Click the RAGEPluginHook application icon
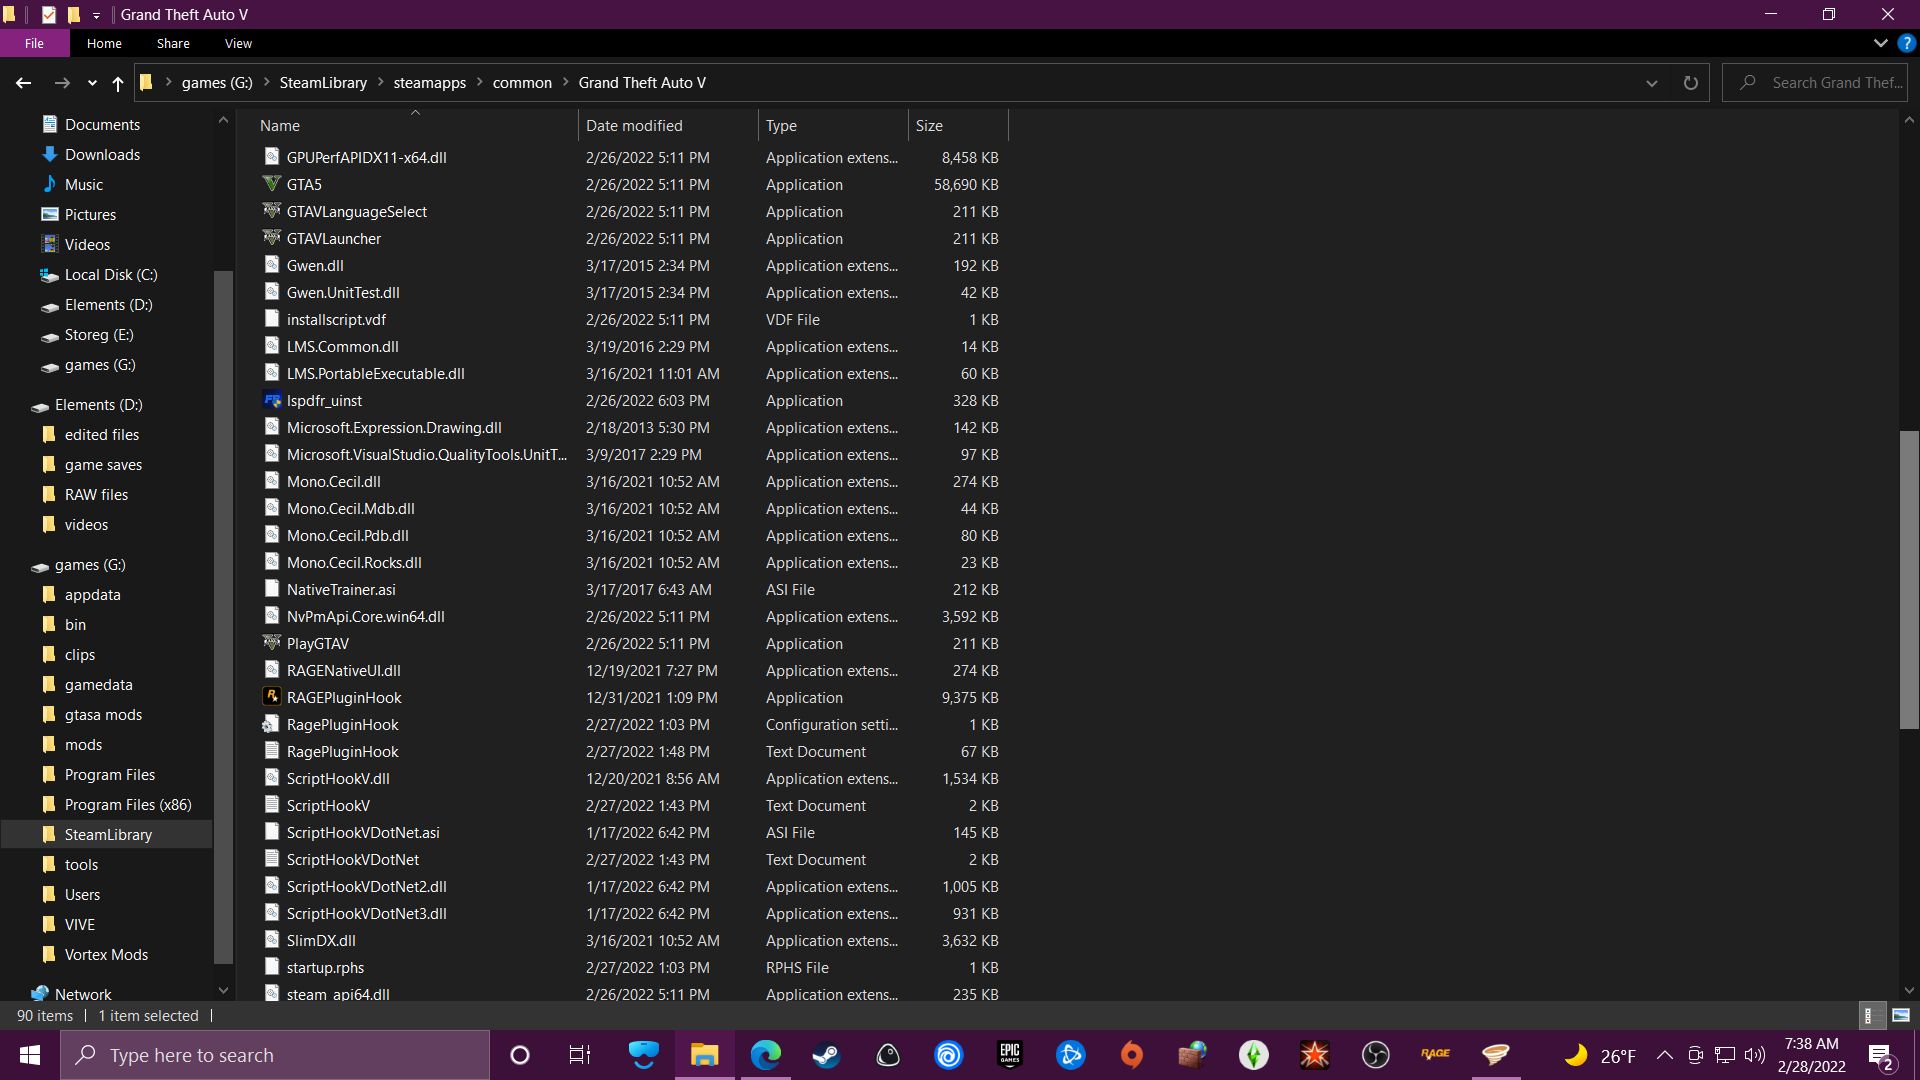Image resolution: width=1920 pixels, height=1080 pixels. pos(271,697)
